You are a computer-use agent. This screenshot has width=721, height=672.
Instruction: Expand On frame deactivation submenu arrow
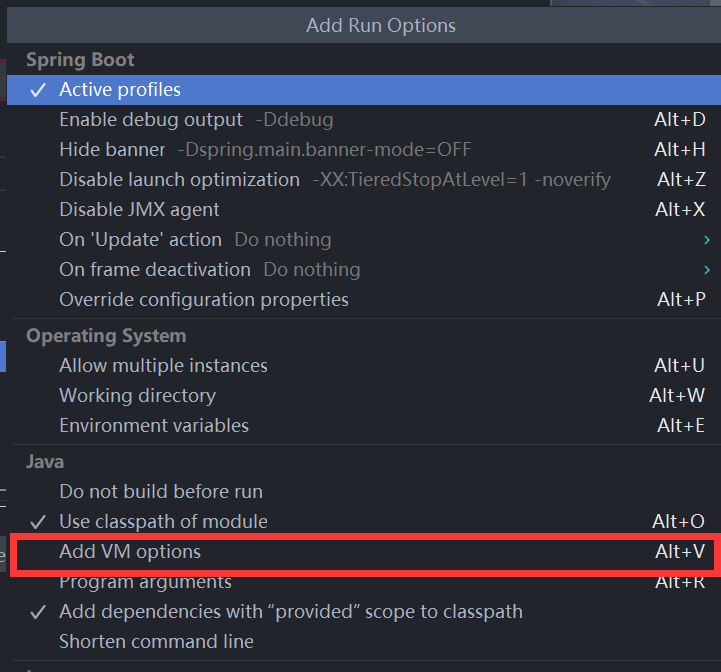(x=707, y=270)
